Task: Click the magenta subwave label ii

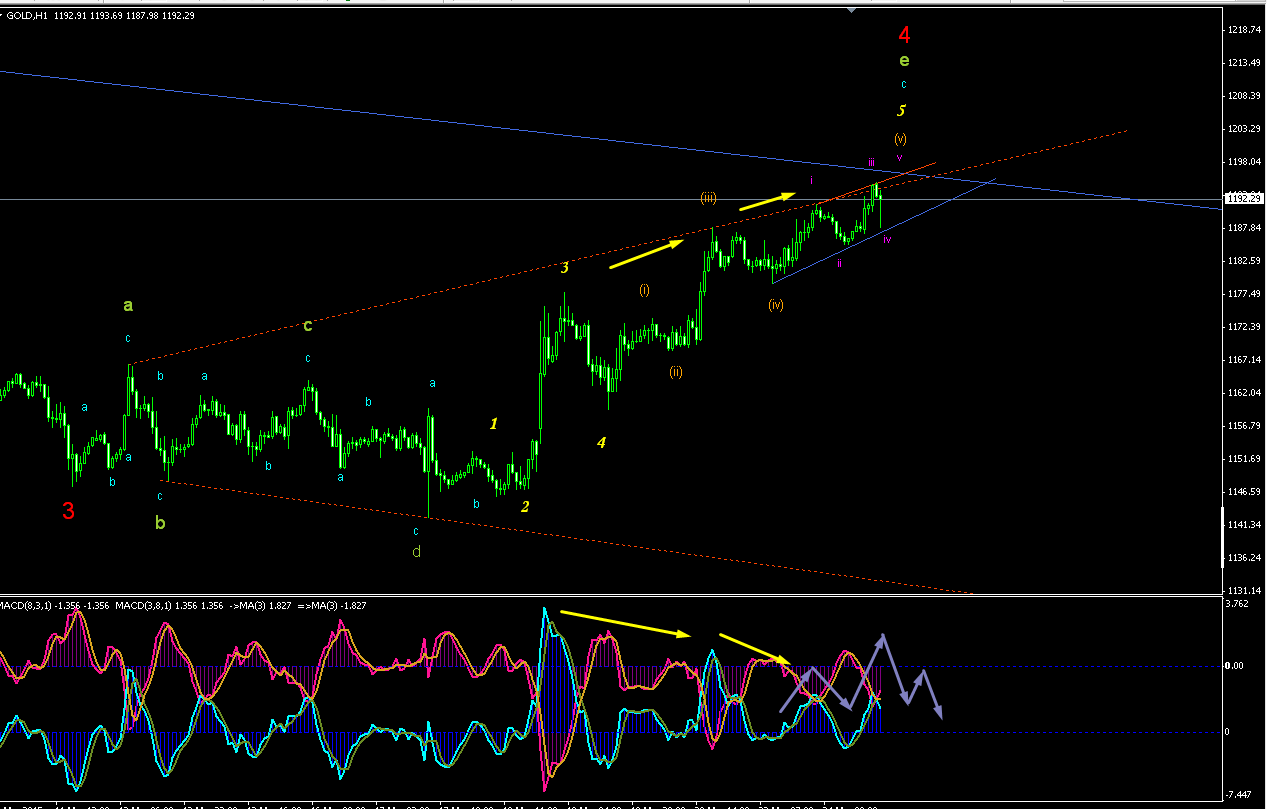Action: 840,264
